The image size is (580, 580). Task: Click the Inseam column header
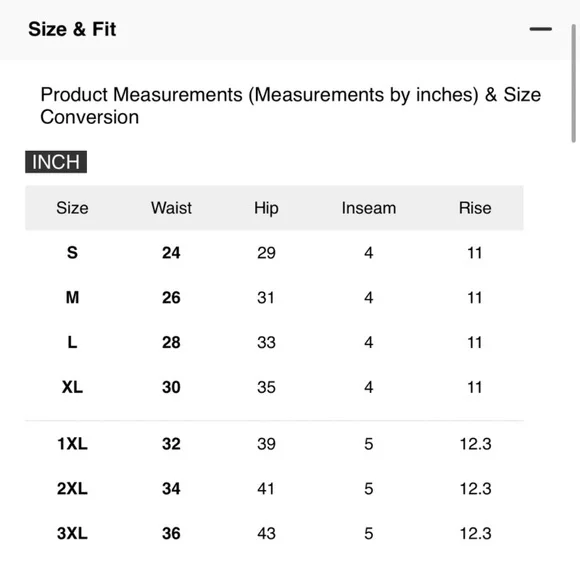pos(369,208)
